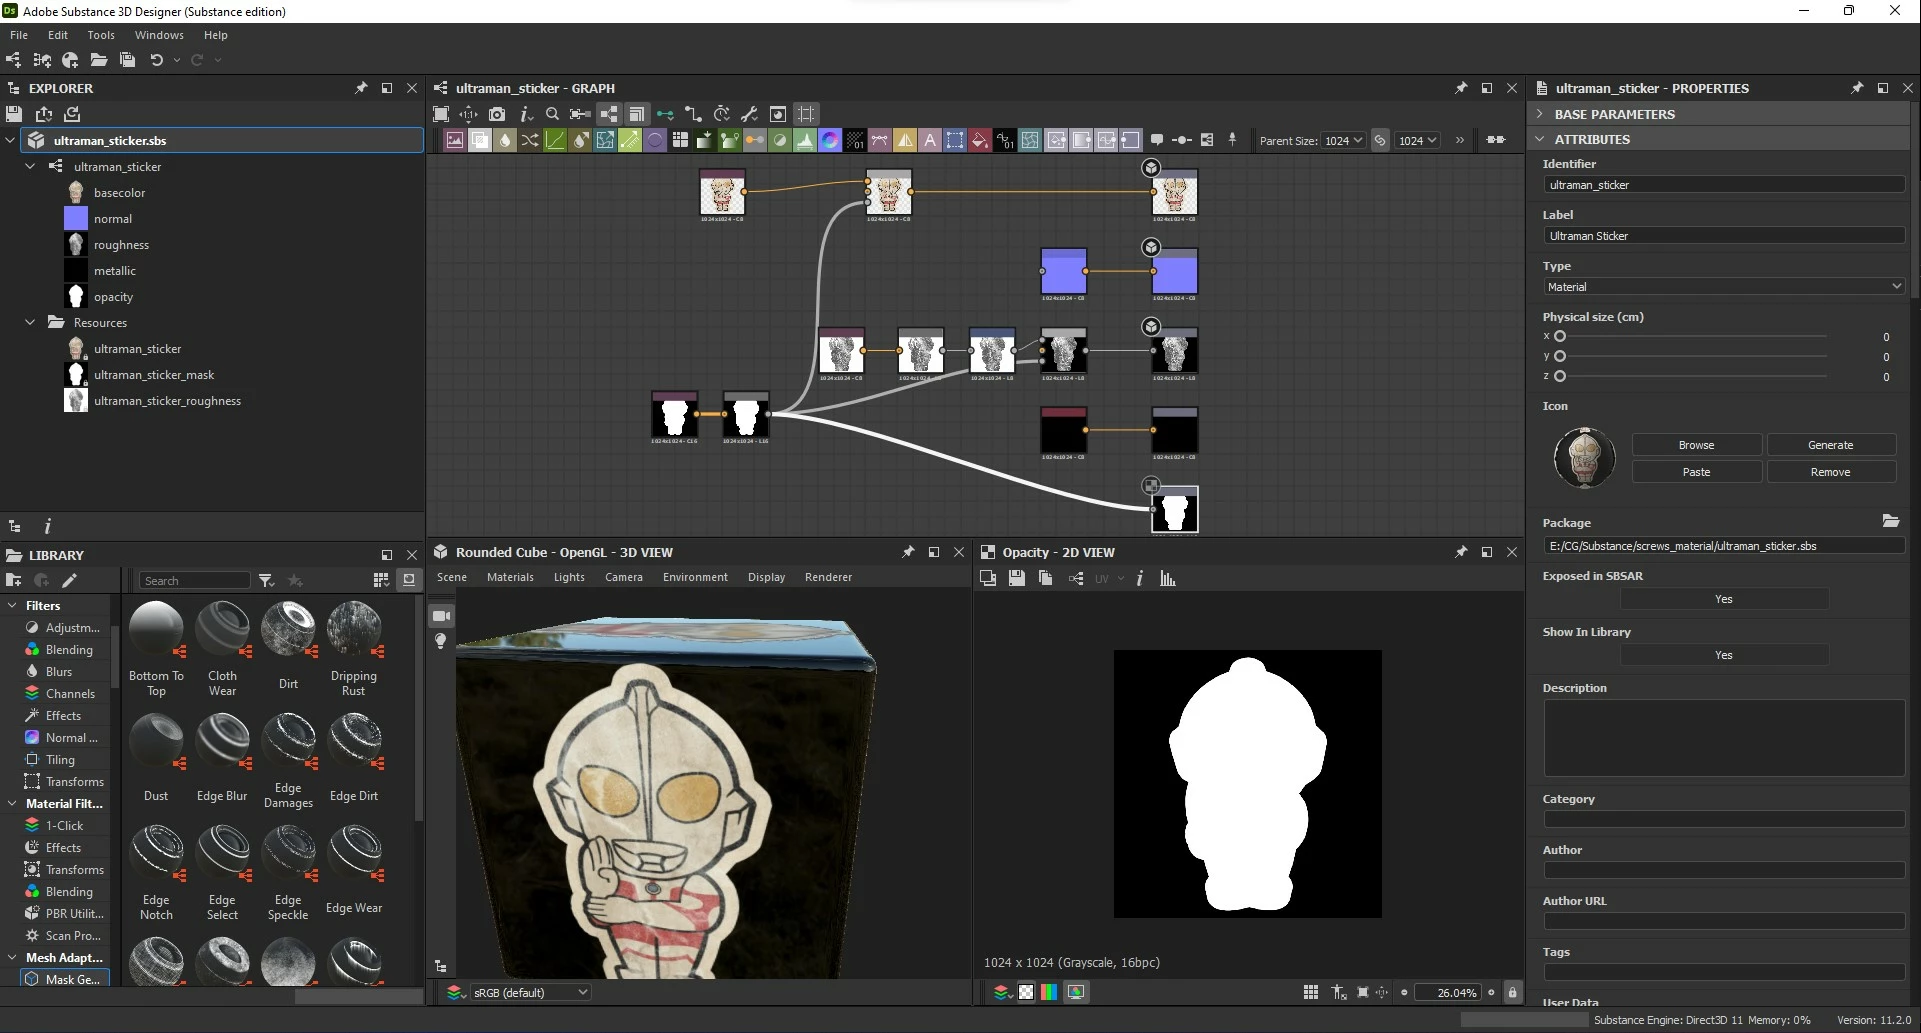The height and width of the screenshot is (1033, 1921).
Task: Open the Edit menu
Action: click(58, 35)
